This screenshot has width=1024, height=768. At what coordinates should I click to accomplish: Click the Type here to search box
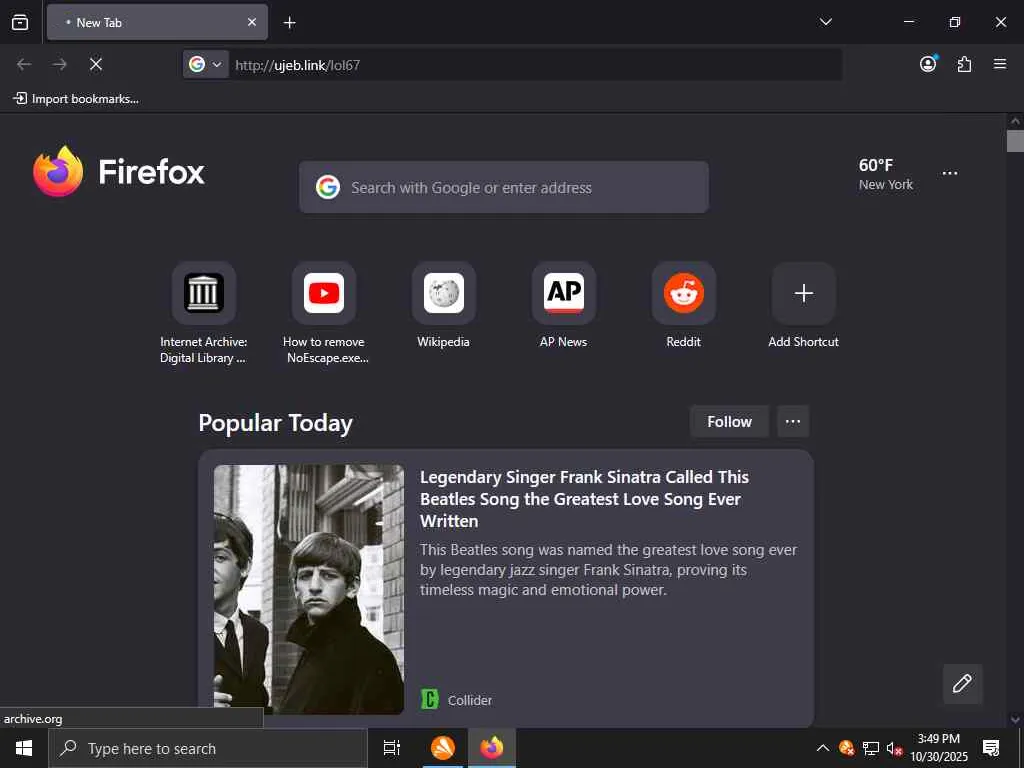pos(208,748)
